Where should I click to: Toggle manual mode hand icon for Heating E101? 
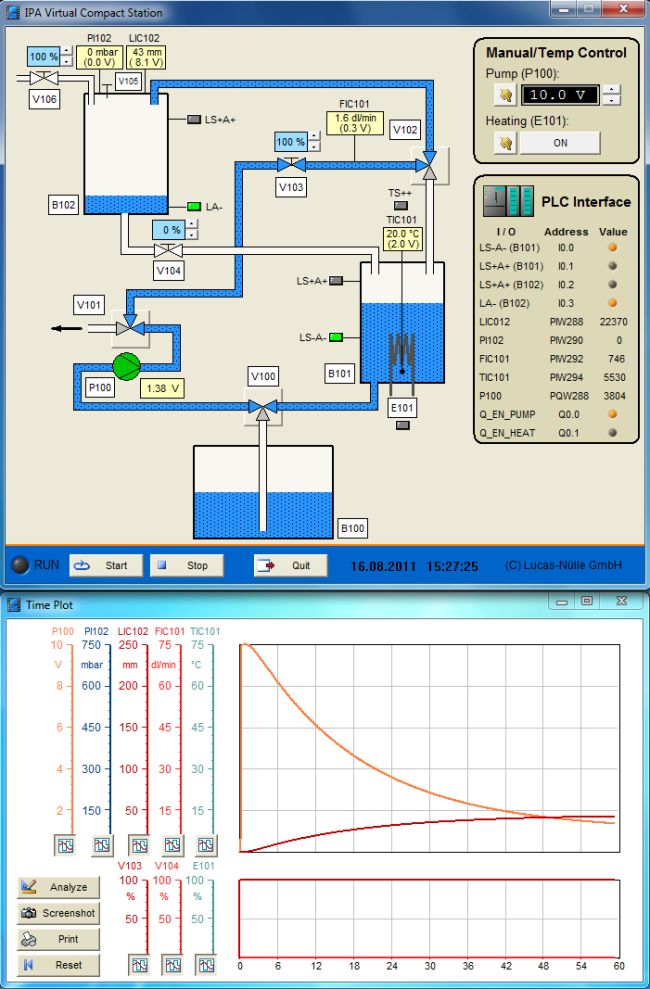click(505, 143)
